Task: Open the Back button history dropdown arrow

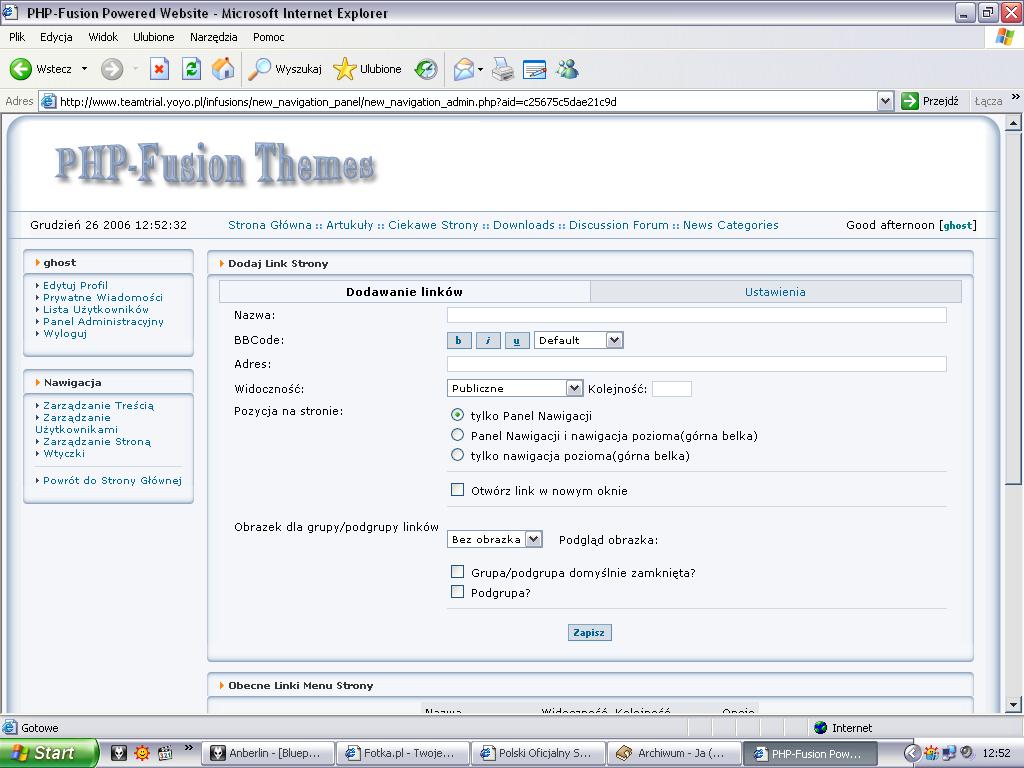Action: [84, 69]
